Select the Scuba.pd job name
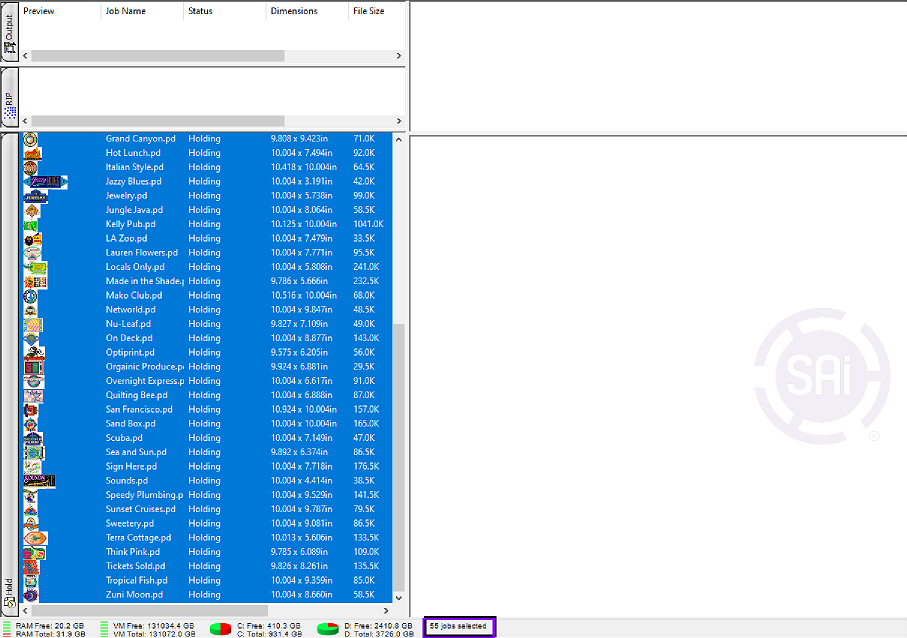Screen dimensions: 907x638 pyautogui.click(x=124, y=438)
